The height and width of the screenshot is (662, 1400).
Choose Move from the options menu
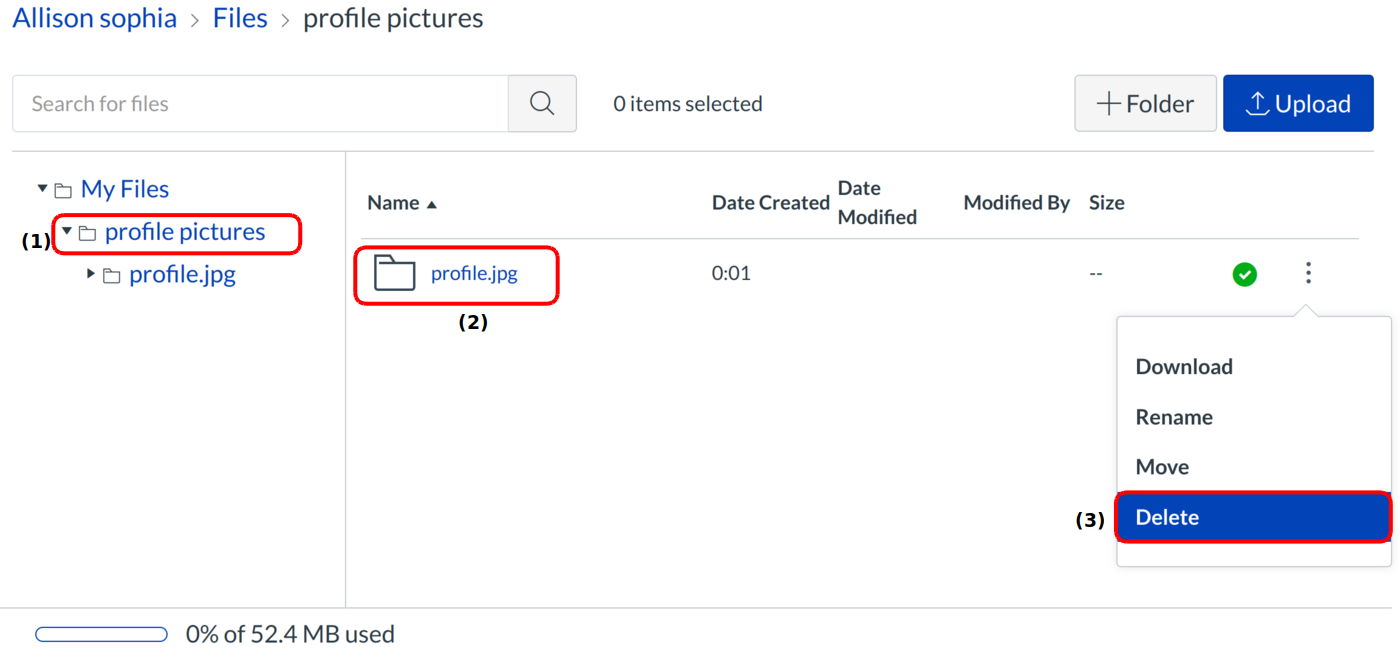[1162, 467]
